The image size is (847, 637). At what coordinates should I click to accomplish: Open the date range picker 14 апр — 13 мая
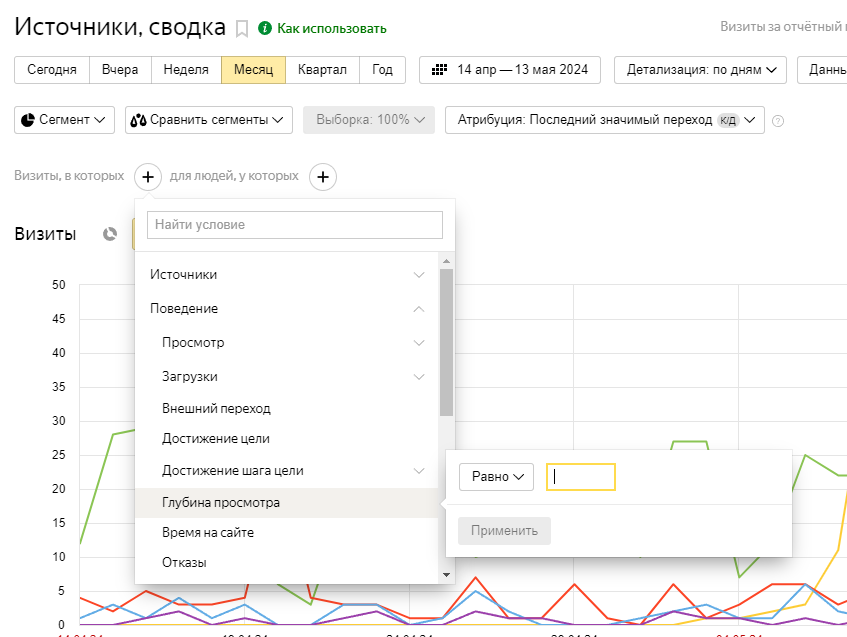[x=510, y=70]
